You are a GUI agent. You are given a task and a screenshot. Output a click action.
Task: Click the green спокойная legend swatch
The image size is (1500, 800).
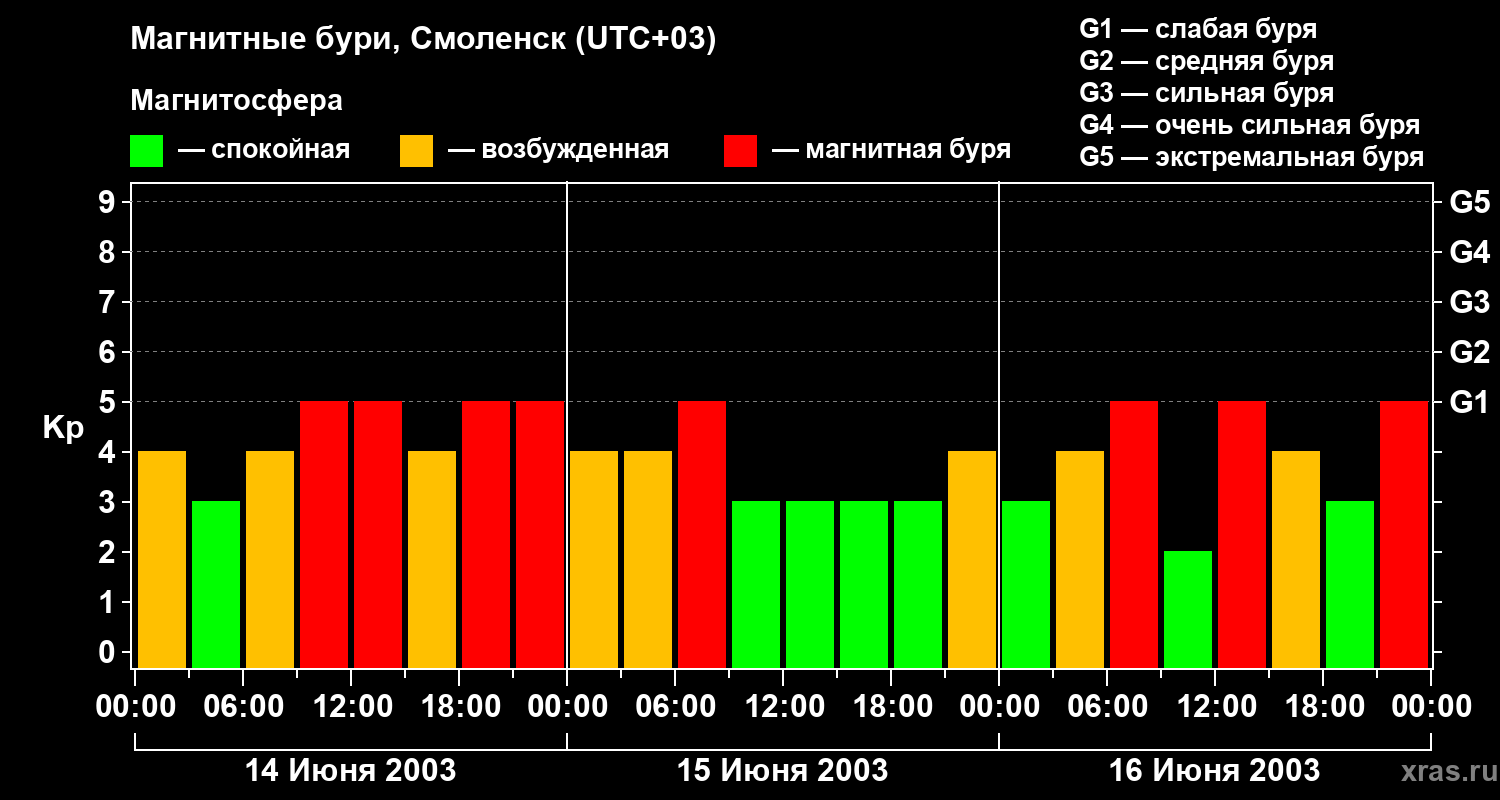pos(146,151)
